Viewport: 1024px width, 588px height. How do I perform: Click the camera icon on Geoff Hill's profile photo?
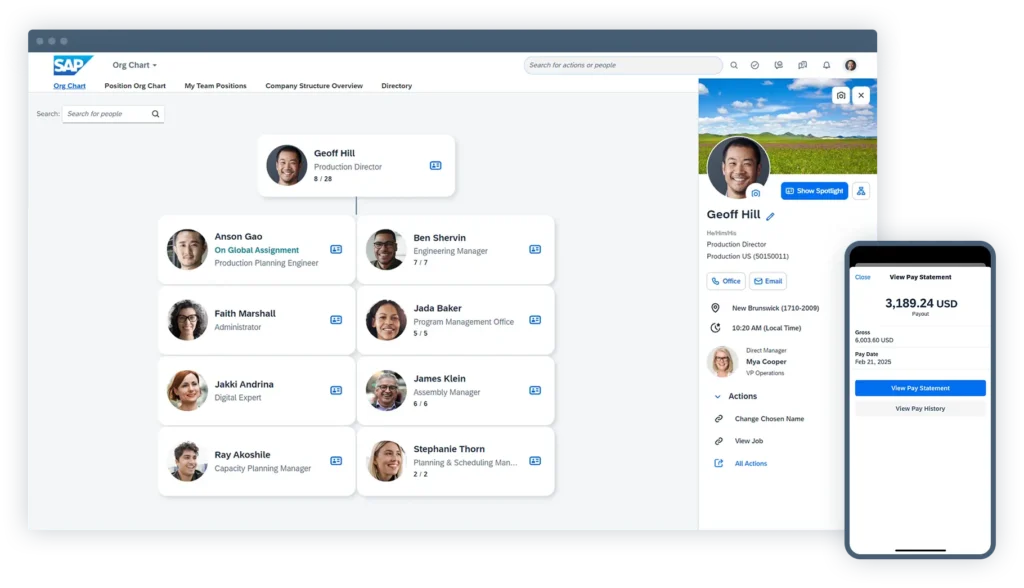pyautogui.click(x=755, y=193)
